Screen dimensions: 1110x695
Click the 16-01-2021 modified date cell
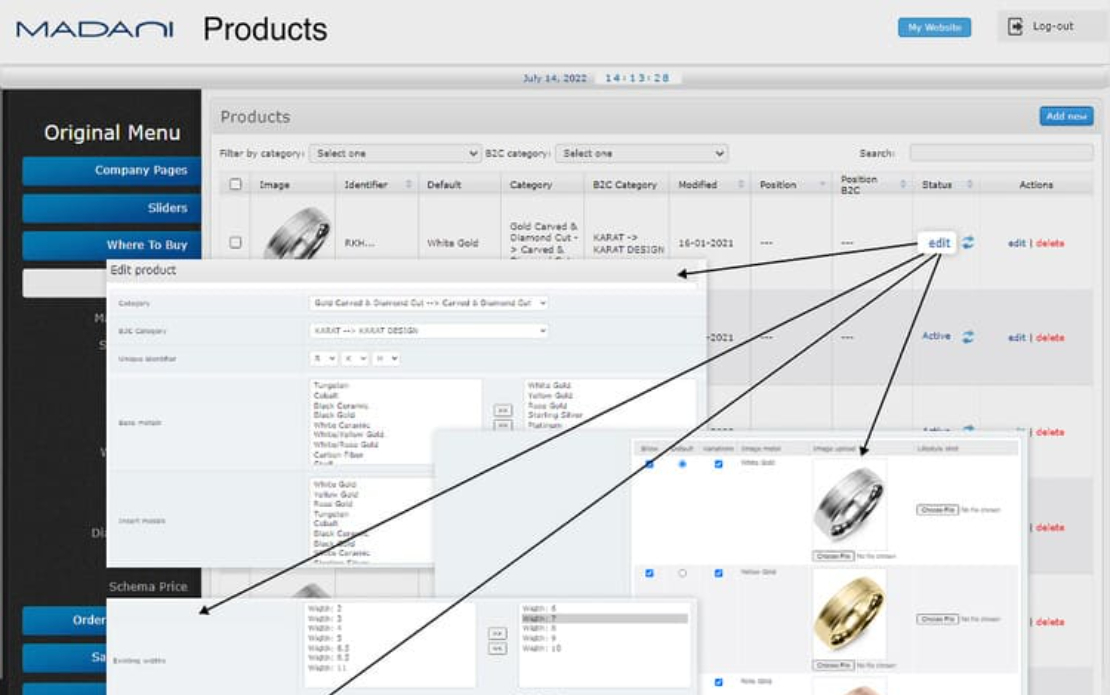click(706, 243)
